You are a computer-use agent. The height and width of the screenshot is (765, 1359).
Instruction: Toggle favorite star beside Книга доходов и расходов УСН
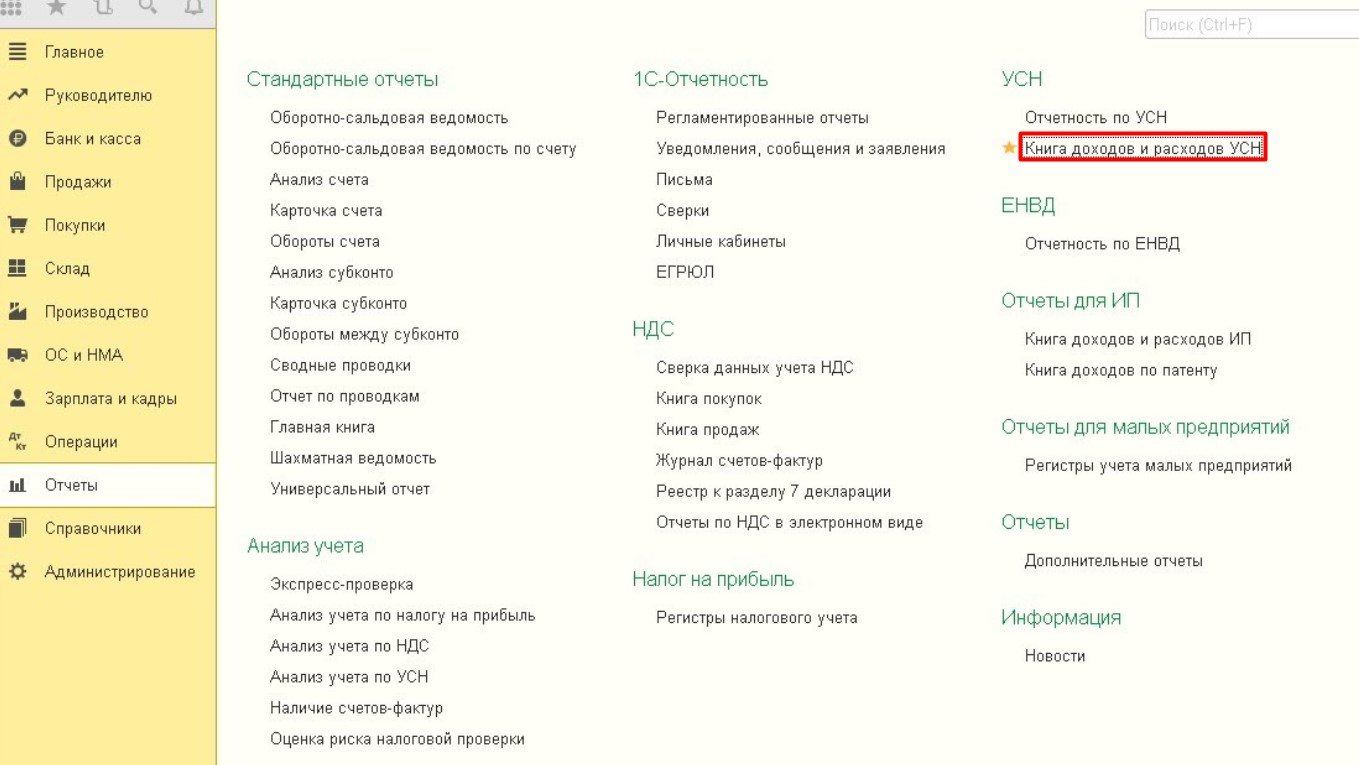click(x=1009, y=148)
